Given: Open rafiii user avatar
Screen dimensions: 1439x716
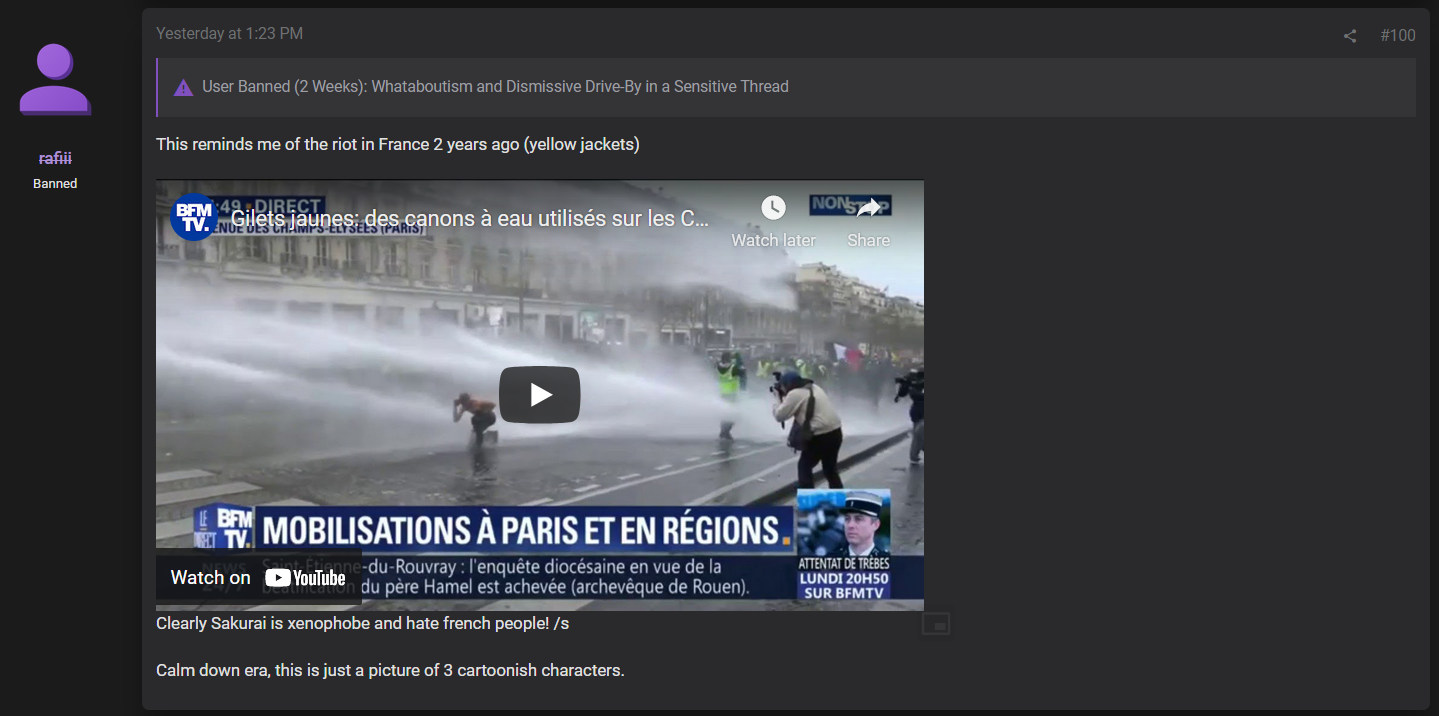Looking at the screenshot, I should pyautogui.click(x=55, y=79).
